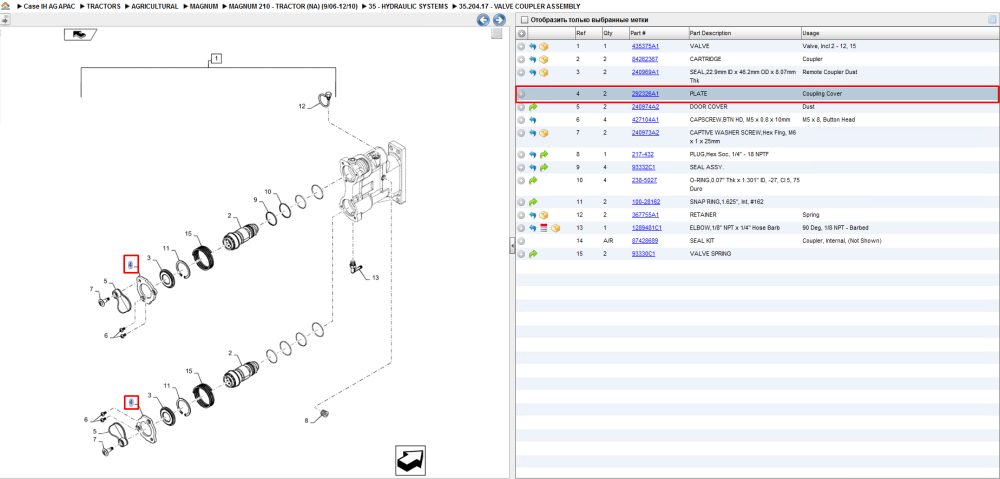The width and height of the screenshot is (1000, 479).
Task: Open part number link 93332C1
Action: [643, 167]
